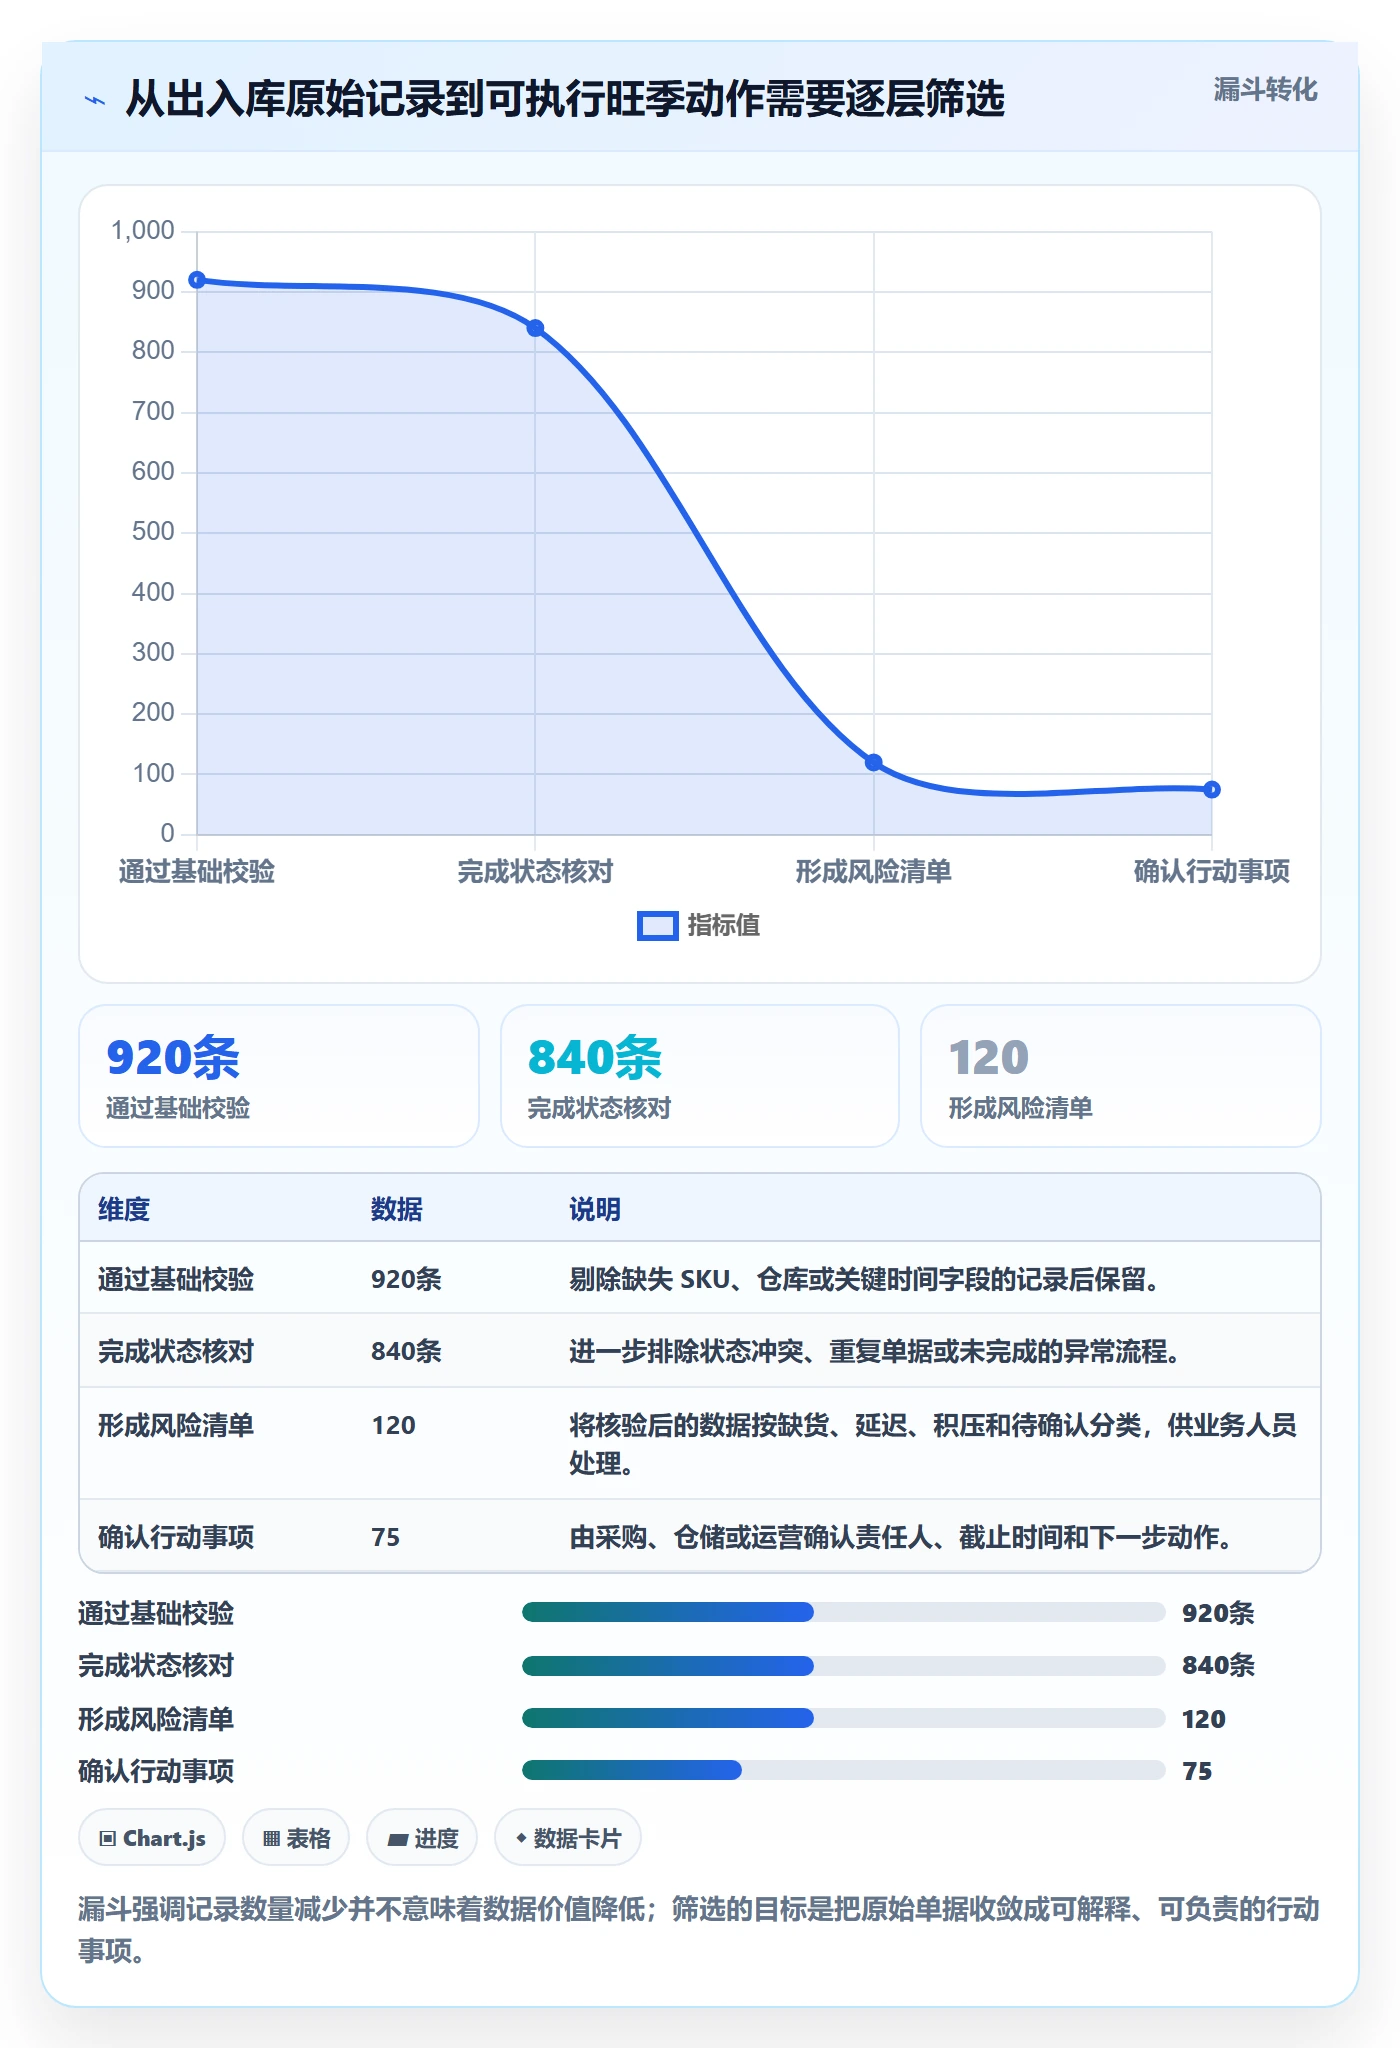This screenshot has height=2048, width=1400.
Task: Click the 漏斗转化 tag label
Action: (x=1265, y=90)
